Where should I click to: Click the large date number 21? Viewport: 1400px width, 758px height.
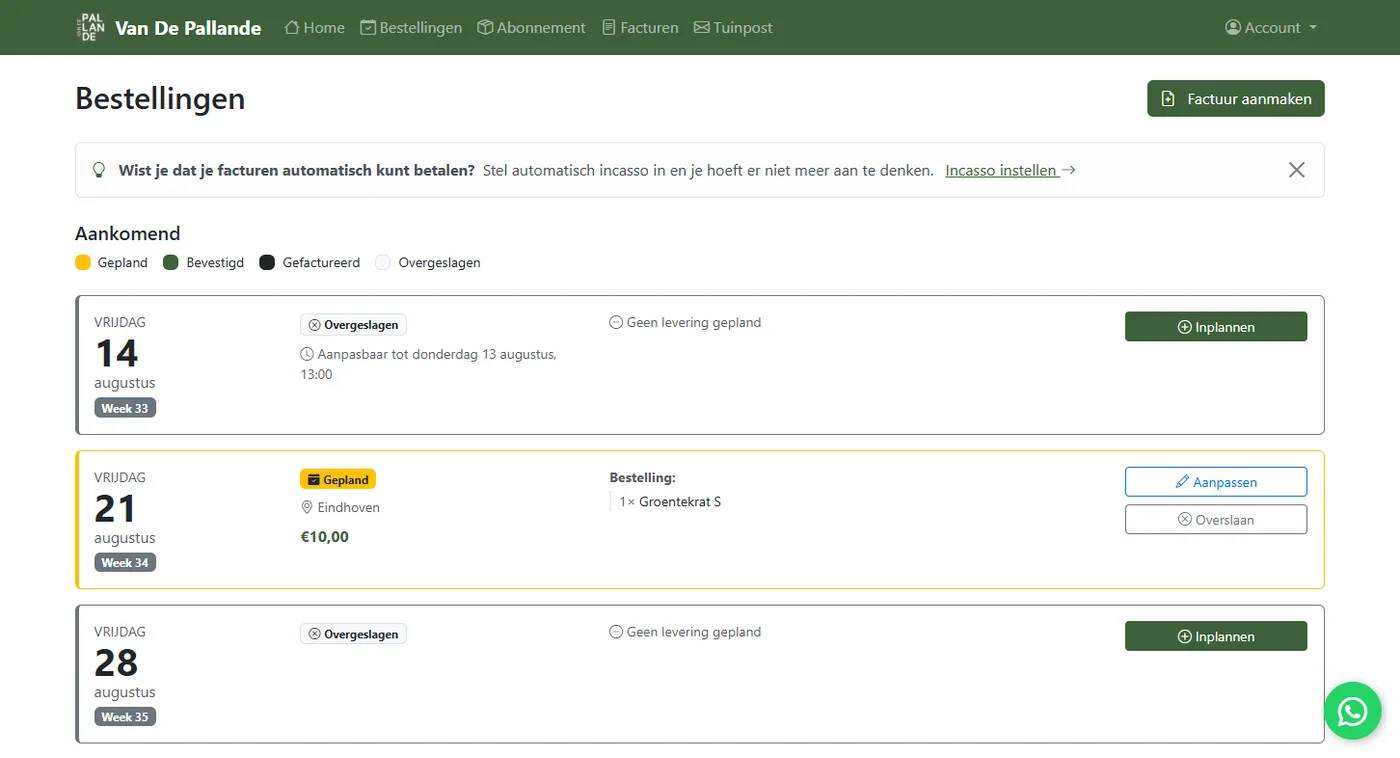(x=115, y=509)
